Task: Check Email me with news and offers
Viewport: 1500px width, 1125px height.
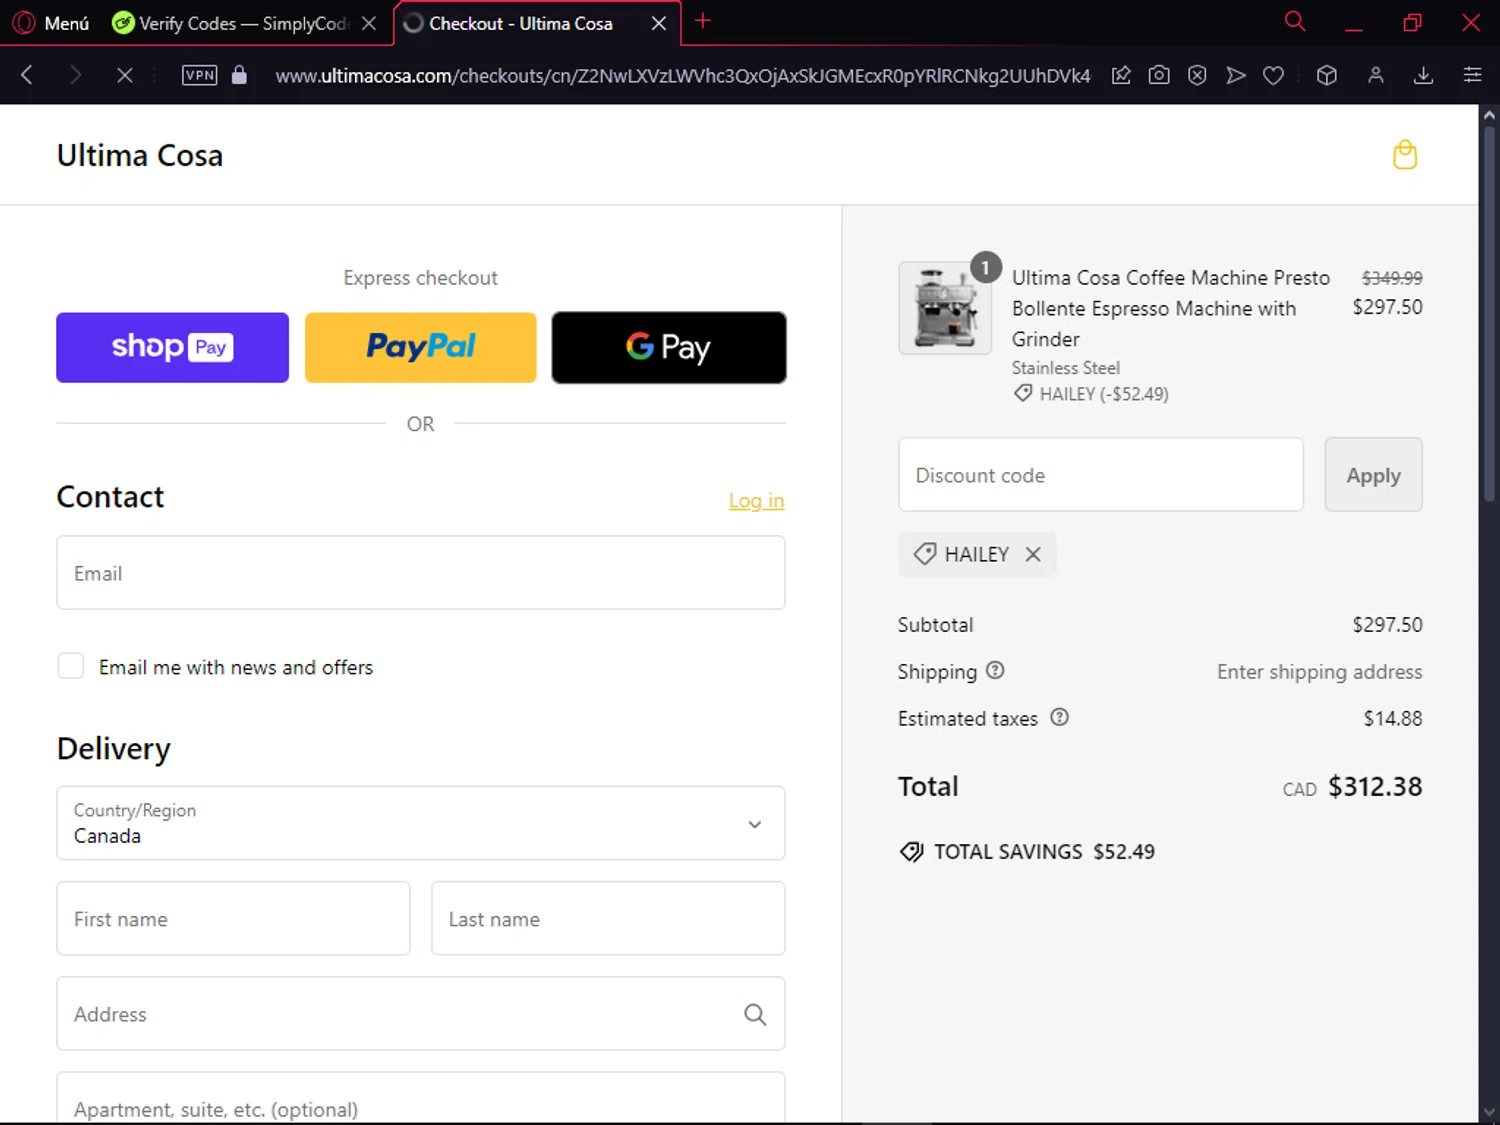Action: point(71,666)
